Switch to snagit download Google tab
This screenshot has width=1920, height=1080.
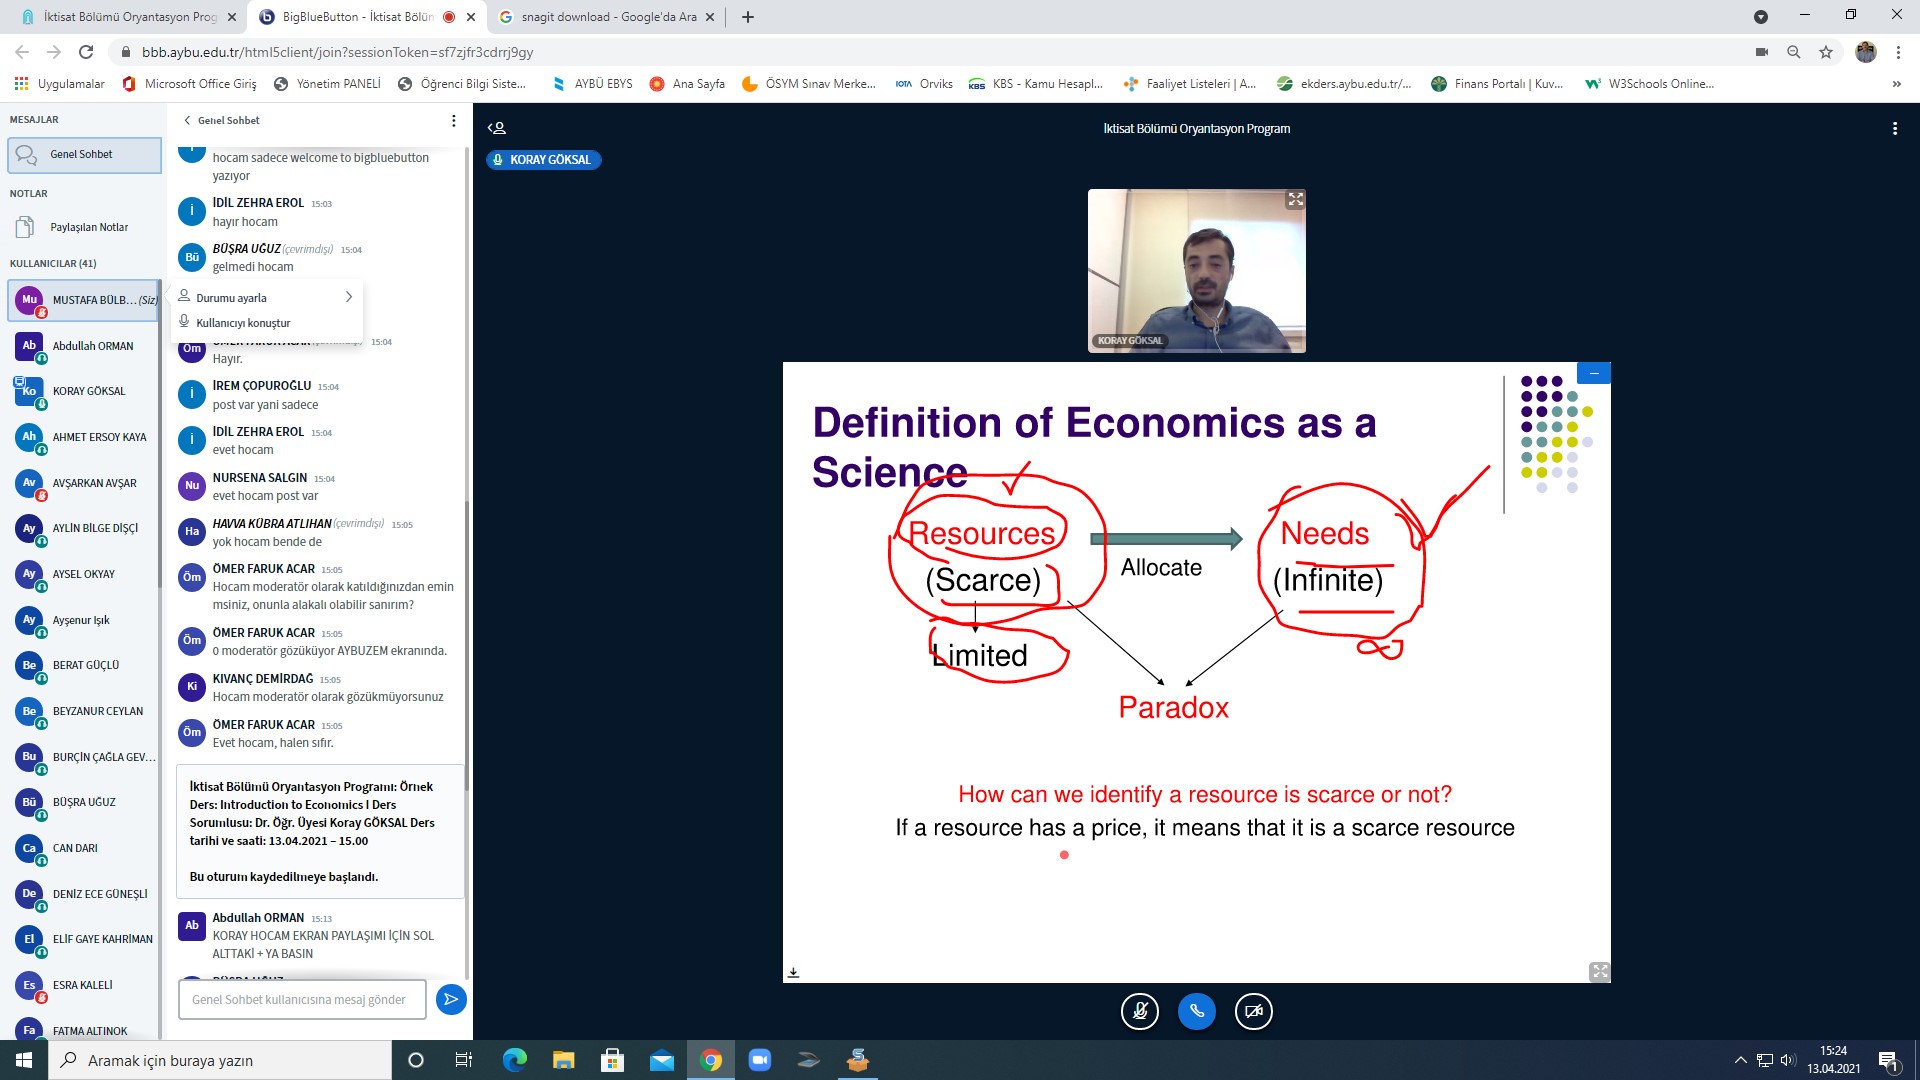pyautogui.click(x=607, y=17)
